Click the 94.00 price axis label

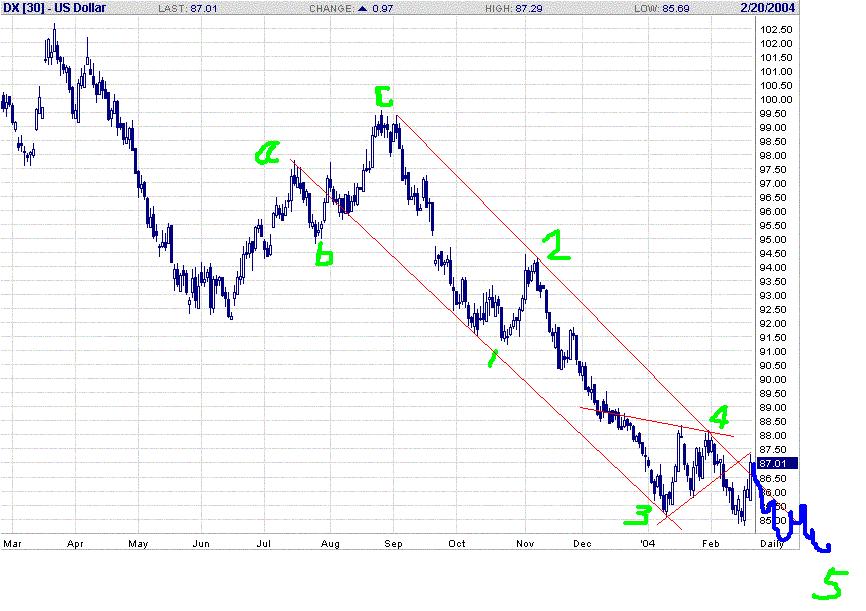[773, 267]
